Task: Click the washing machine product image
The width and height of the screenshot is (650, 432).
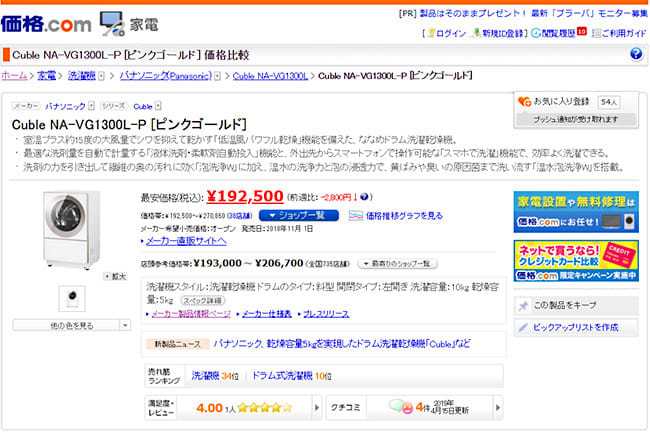Action: pyautogui.click(x=71, y=230)
